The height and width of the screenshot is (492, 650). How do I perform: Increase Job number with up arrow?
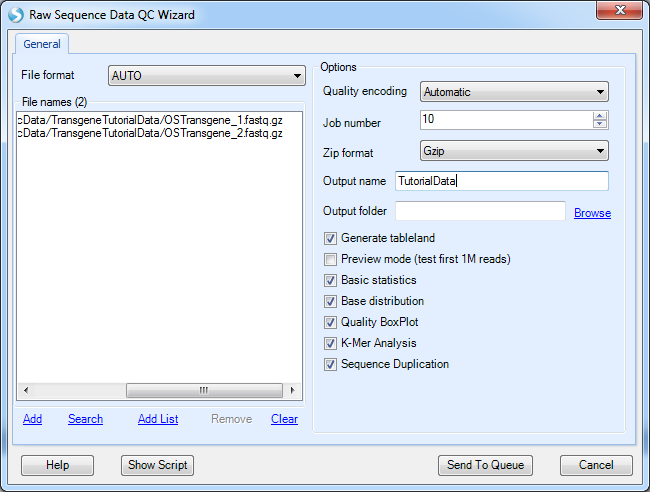pos(599,116)
